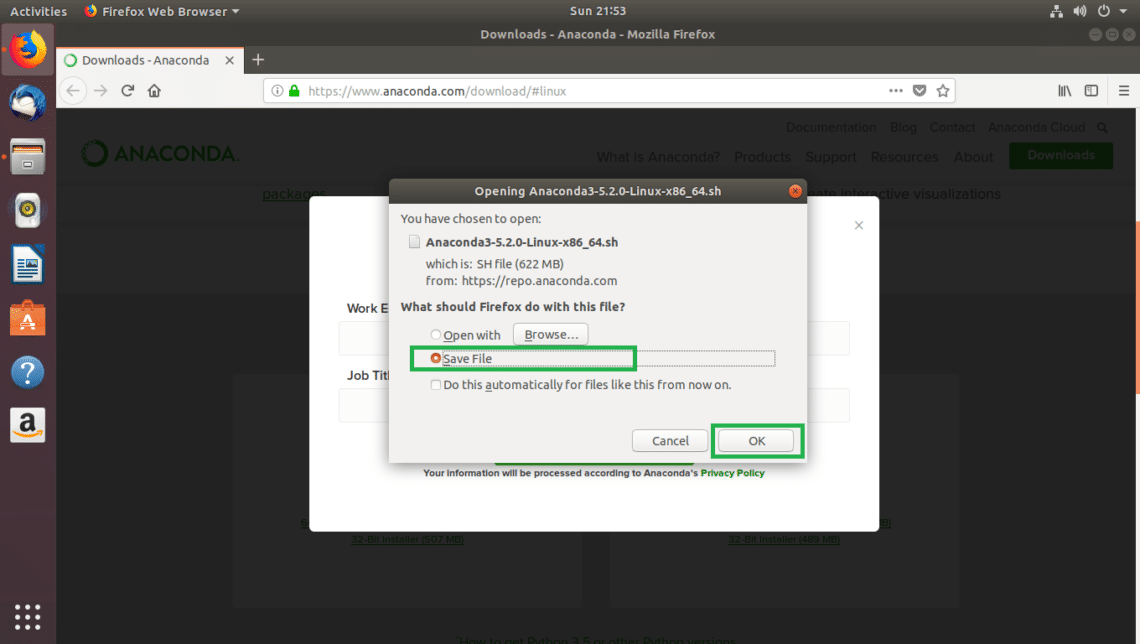Screen dimensions: 1140x644
Task: Confirm the download with OK
Action: pyautogui.click(x=756, y=440)
